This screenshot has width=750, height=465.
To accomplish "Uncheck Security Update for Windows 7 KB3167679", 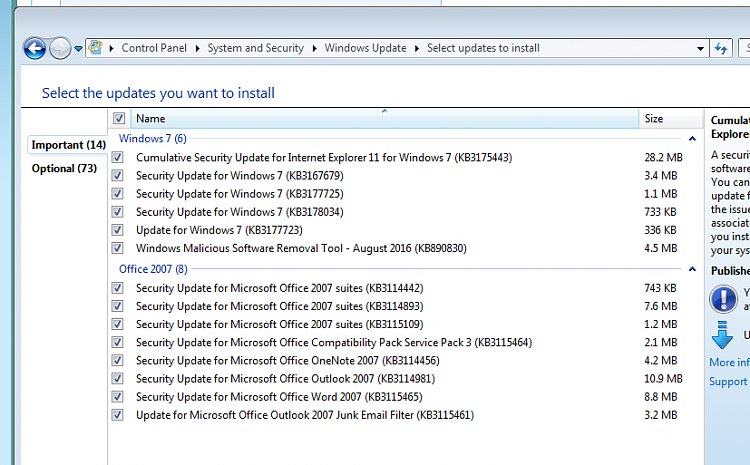I will click(118, 176).
